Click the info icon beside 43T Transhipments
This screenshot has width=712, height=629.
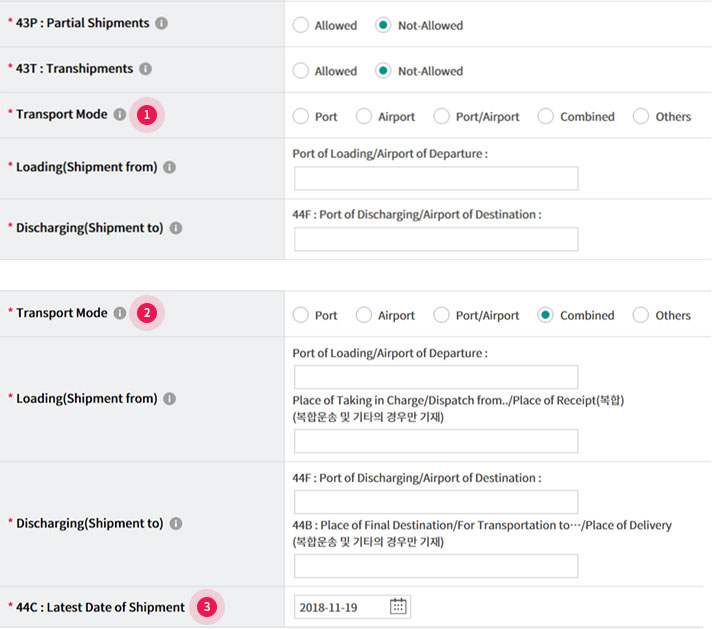click(x=145, y=69)
